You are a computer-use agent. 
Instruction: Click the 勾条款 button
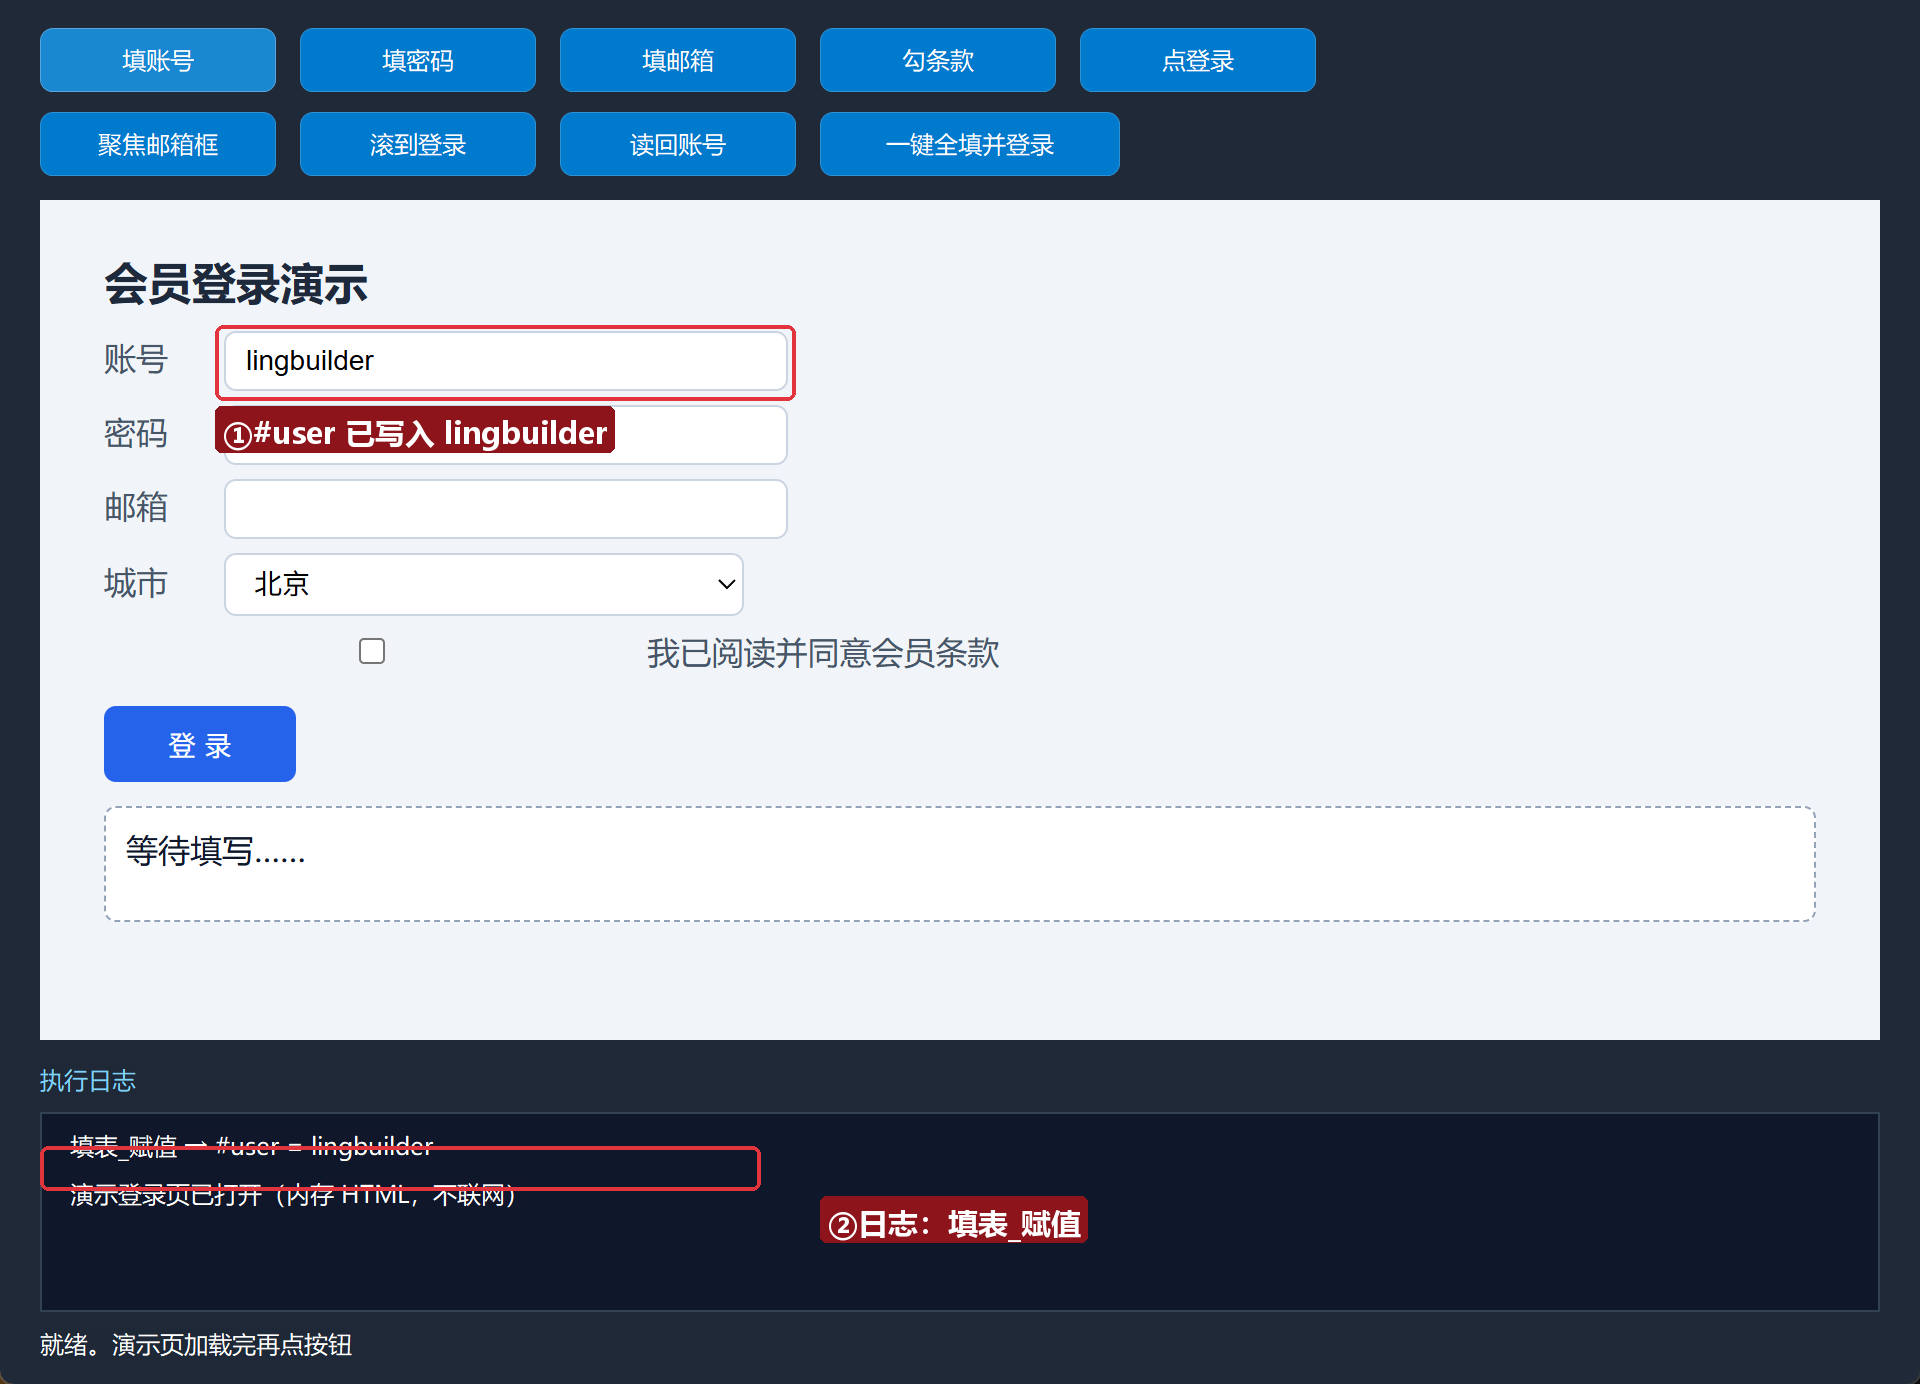[x=938, y=60]
